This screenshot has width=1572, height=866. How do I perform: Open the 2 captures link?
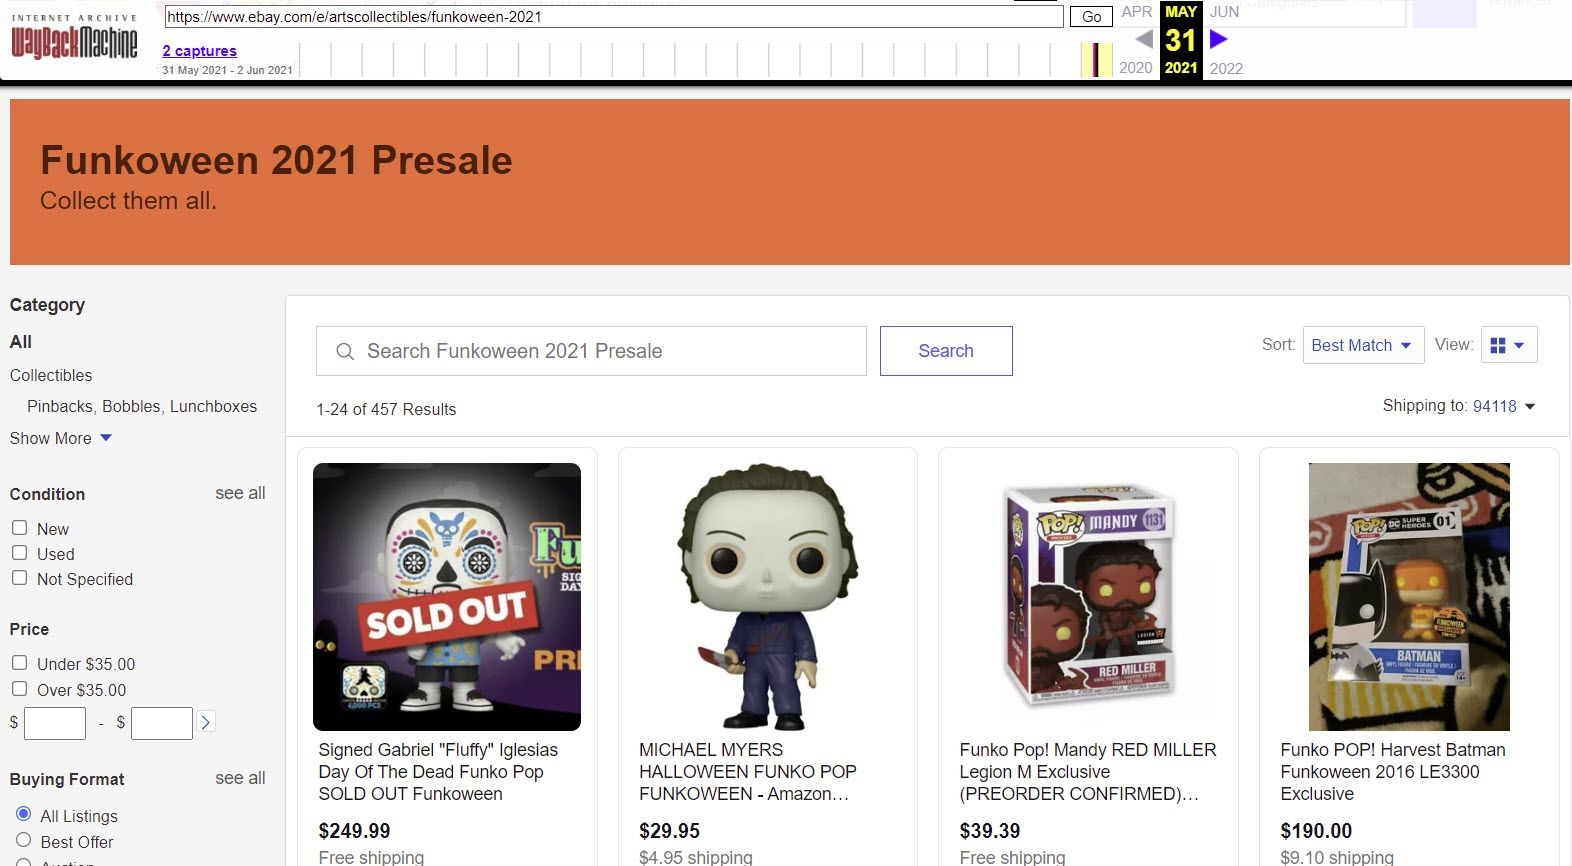coord(200,51)
